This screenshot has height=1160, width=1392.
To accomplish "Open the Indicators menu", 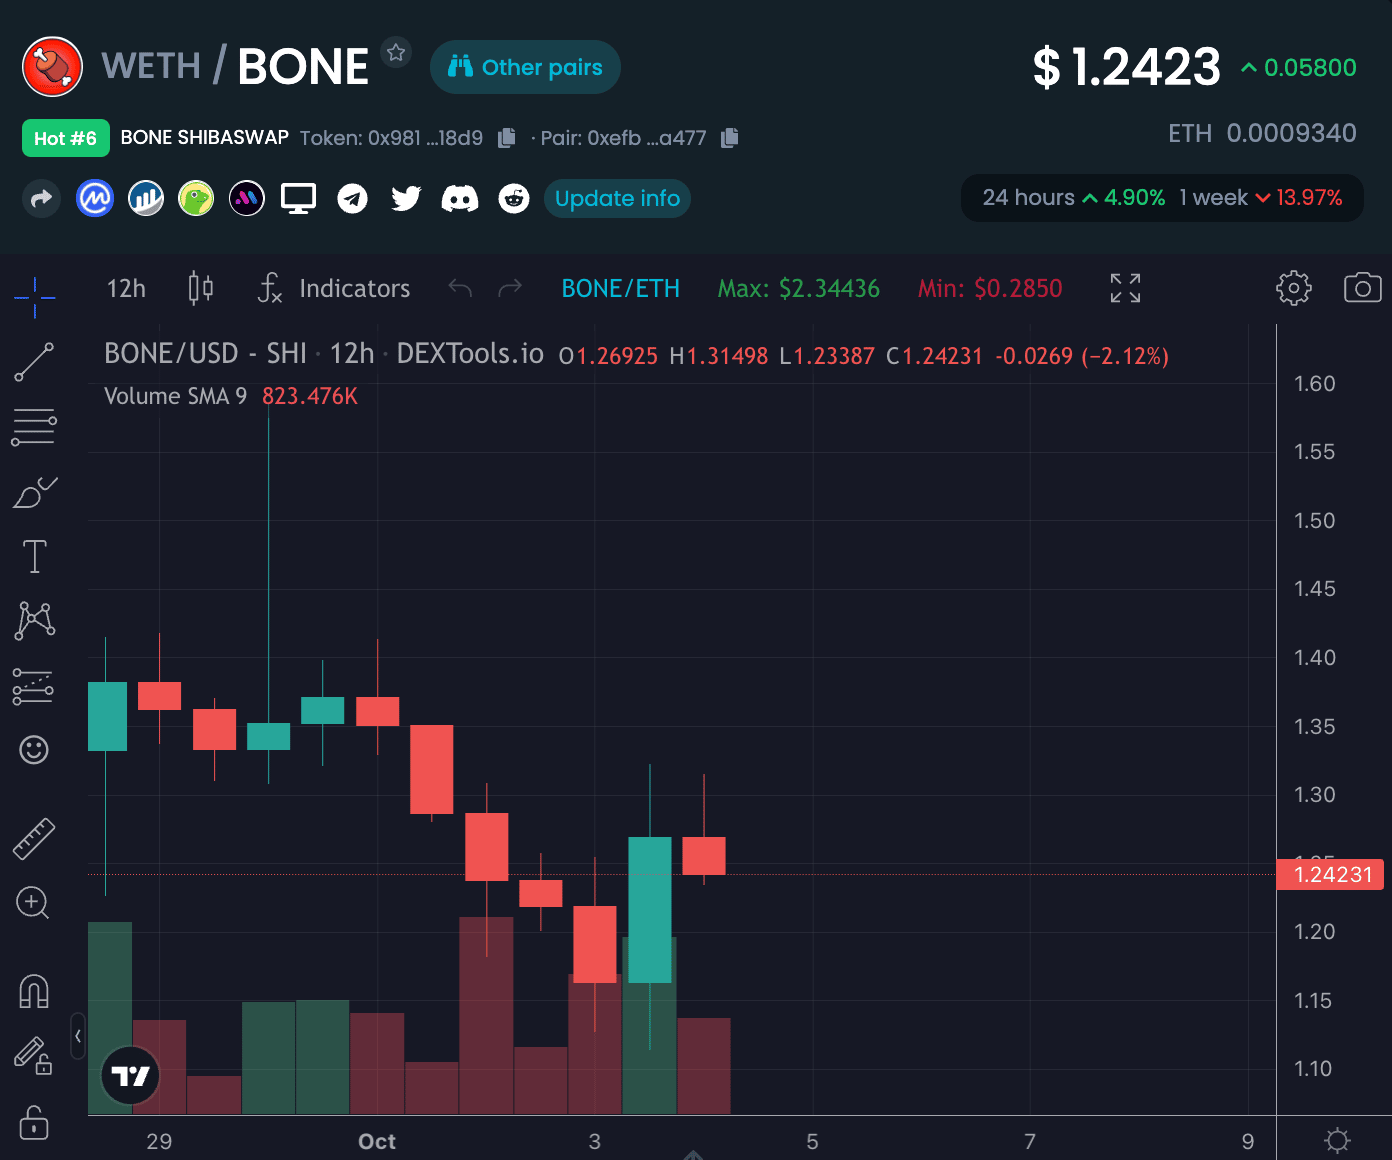I will [x=334, y=289].
